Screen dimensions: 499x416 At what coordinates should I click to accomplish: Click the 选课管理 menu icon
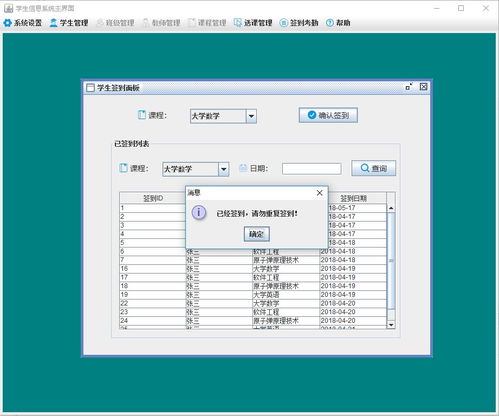tap(238, 23)
